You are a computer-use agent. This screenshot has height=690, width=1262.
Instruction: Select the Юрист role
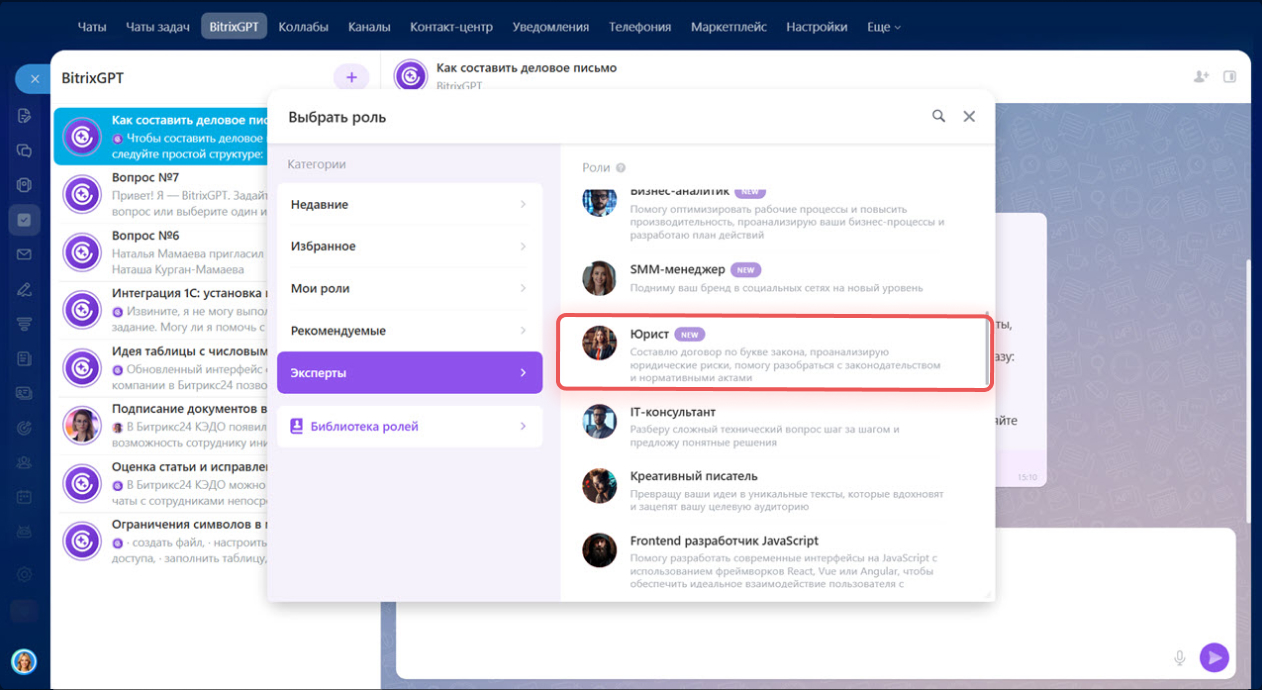click(774, 352)
